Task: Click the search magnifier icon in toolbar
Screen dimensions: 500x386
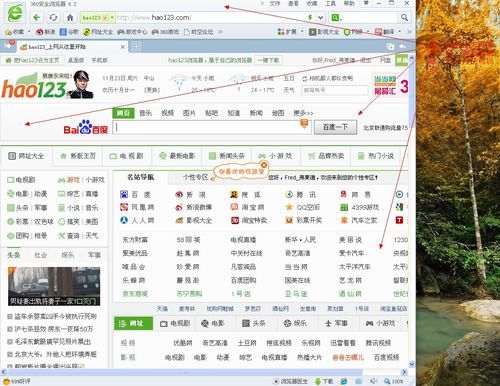Action: pyautogui.click(x=404, y=17)
